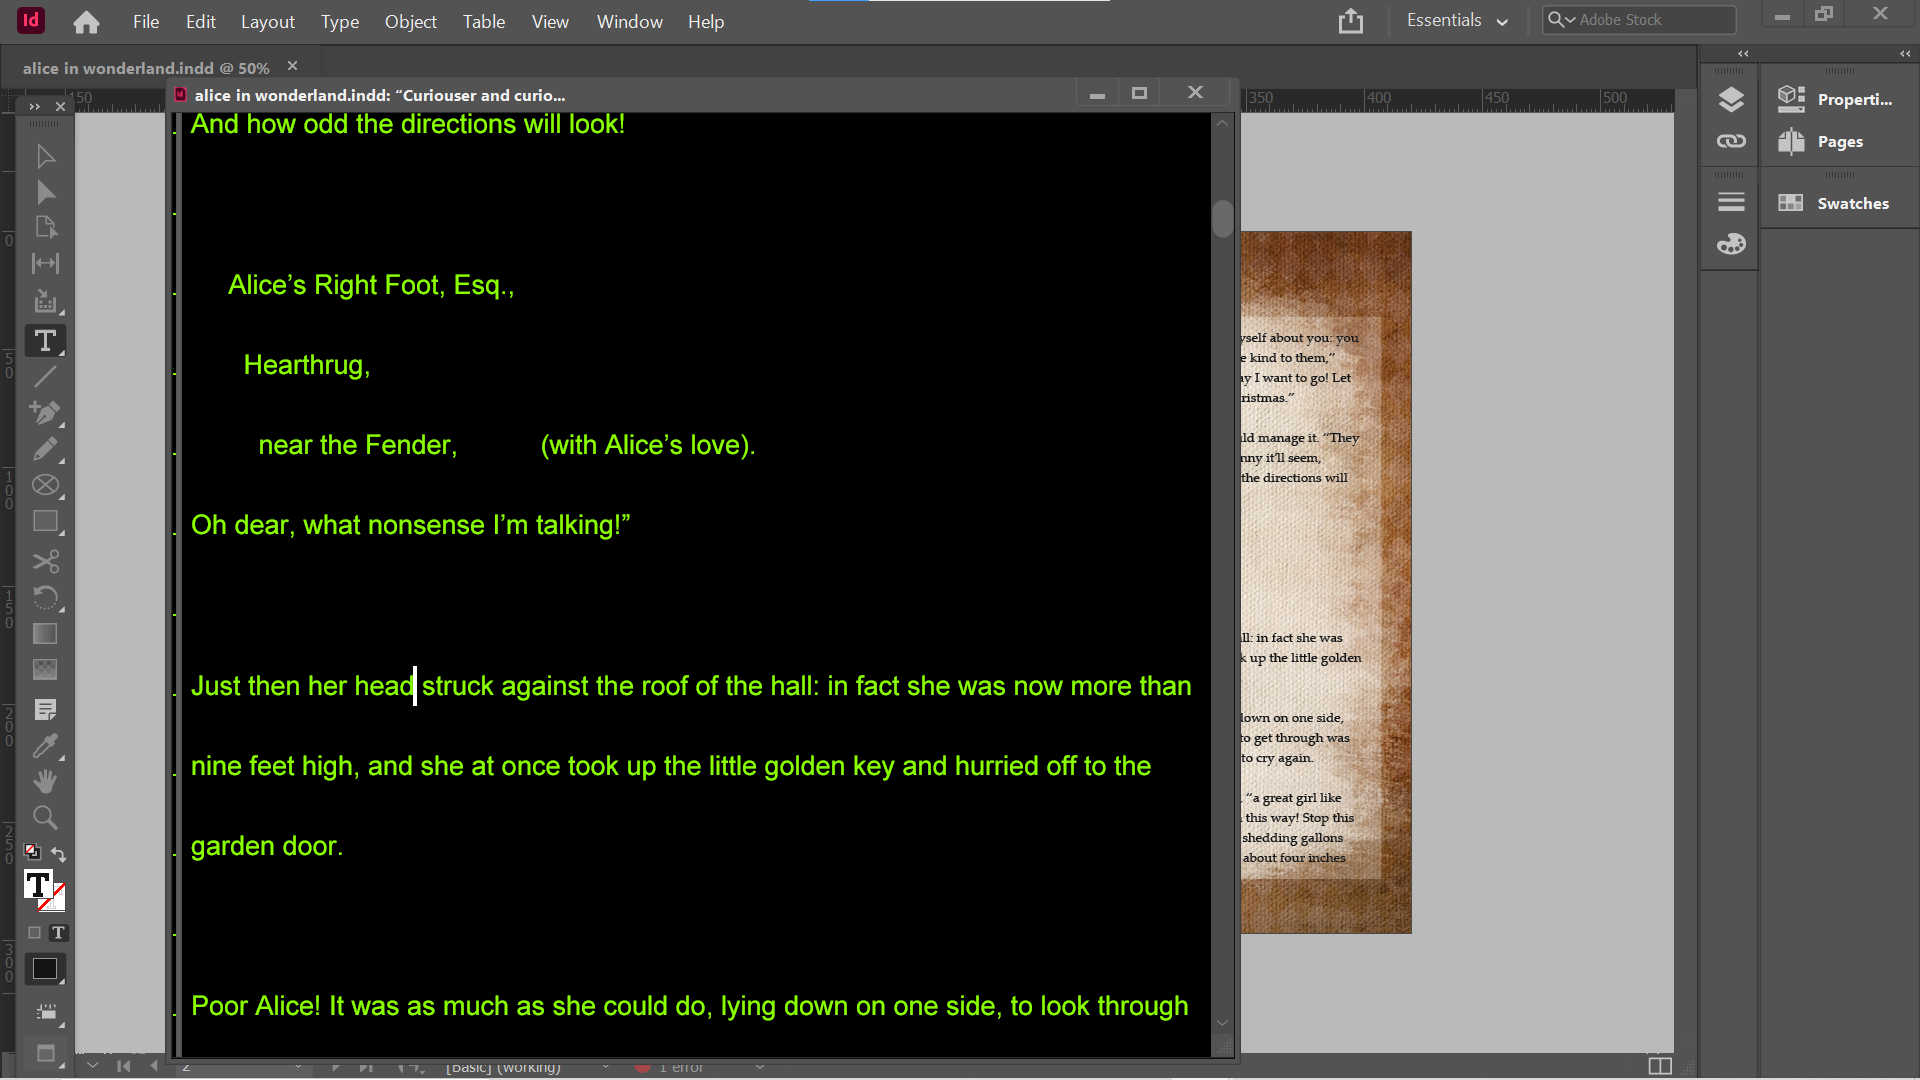This screenshot has height=1080, width=1920.
Task: Click the text fill color swatch
Action: tap(38, 884)
